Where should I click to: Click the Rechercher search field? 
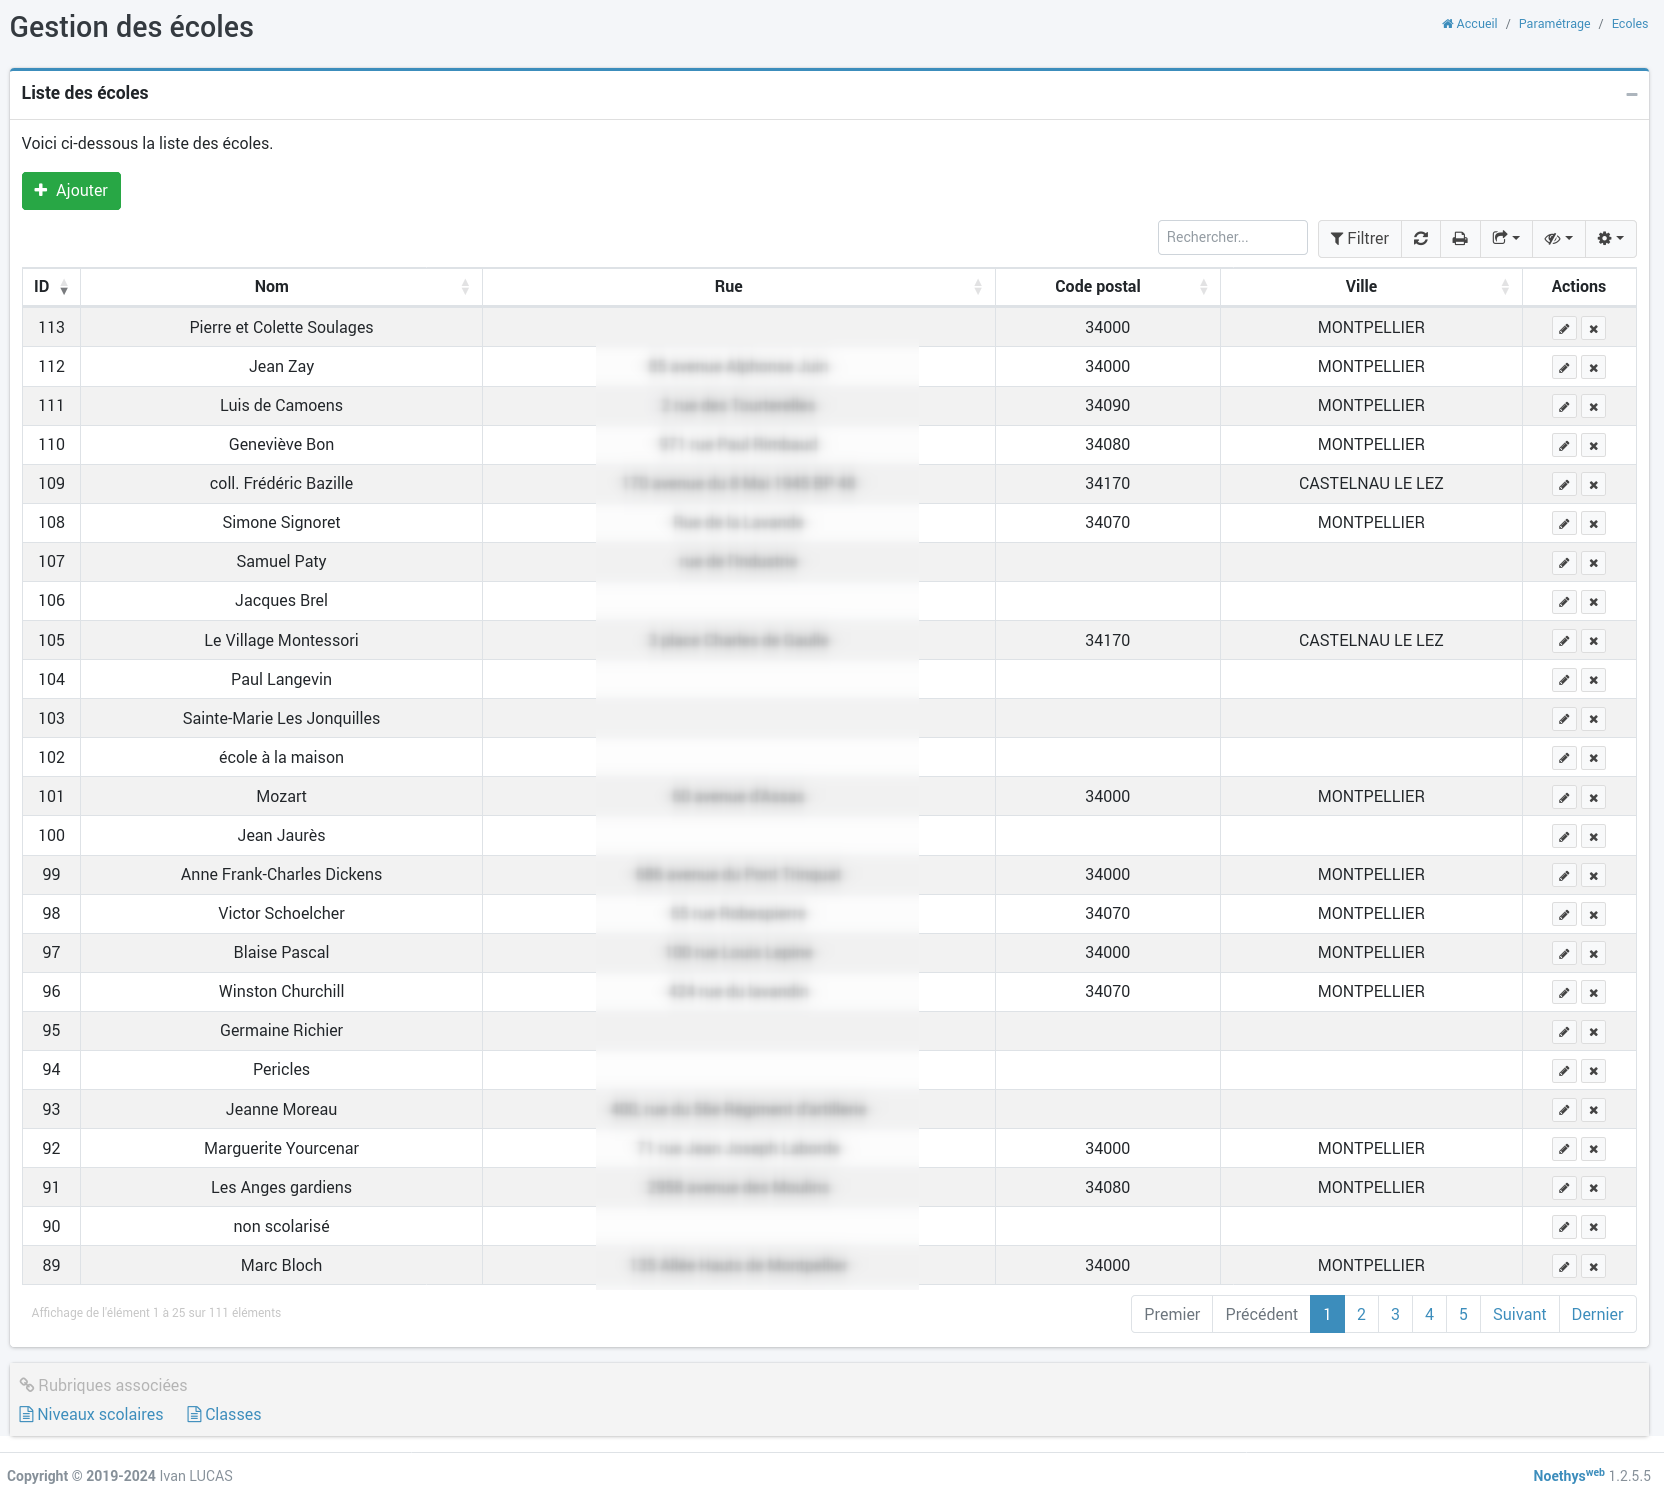coord(1232,238)
